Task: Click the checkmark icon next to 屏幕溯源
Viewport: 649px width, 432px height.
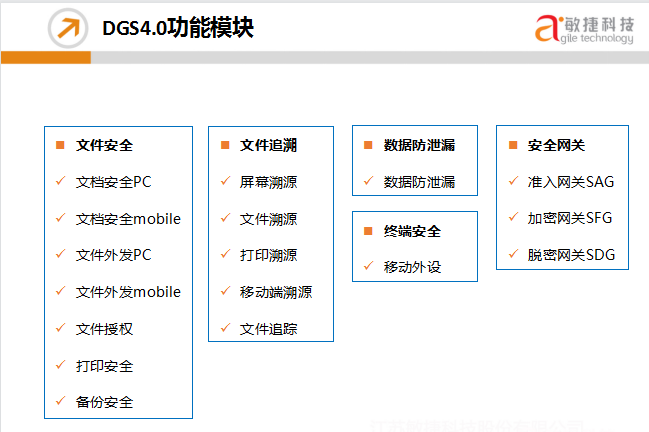Action: tap(224, 182)
